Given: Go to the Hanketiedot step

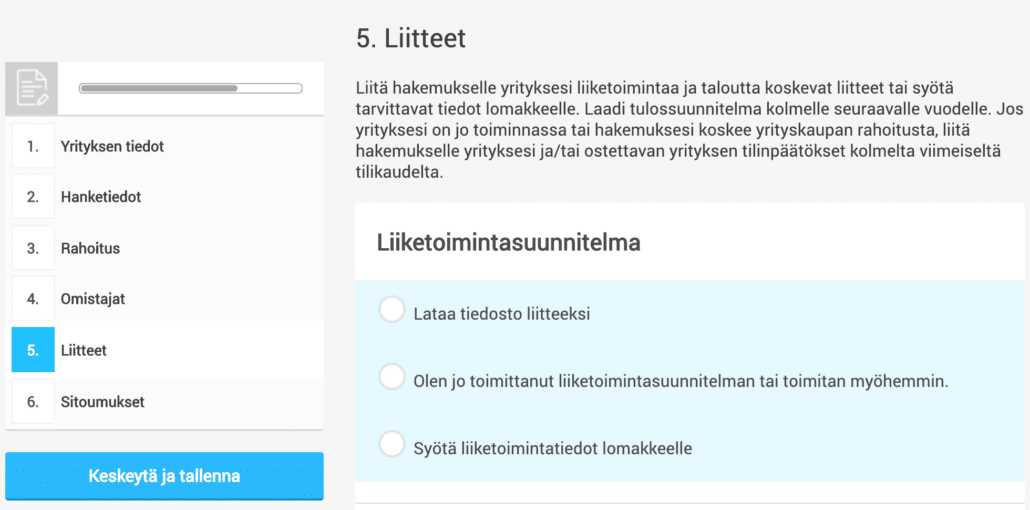Looking at the screenshot, I should click(x=101, y=197).
